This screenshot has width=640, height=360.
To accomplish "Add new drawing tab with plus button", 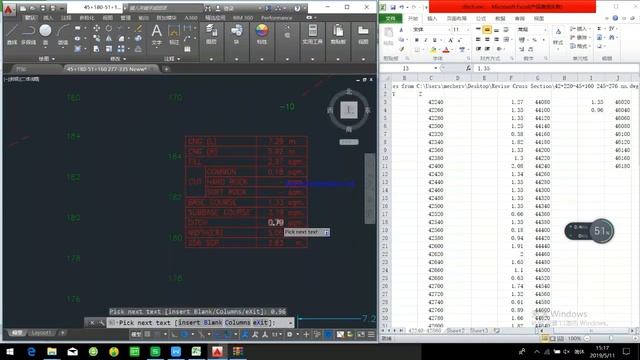I will (x=167, y=69).
